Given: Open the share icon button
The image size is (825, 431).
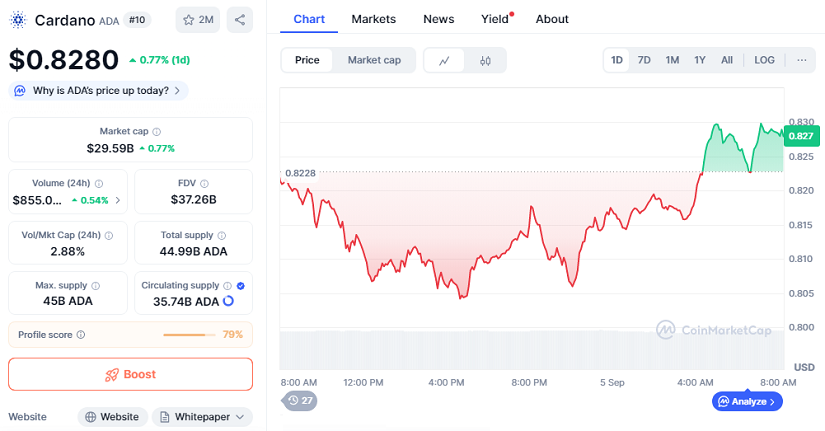Looking at the screenshot, I should (x=240, y=20).
